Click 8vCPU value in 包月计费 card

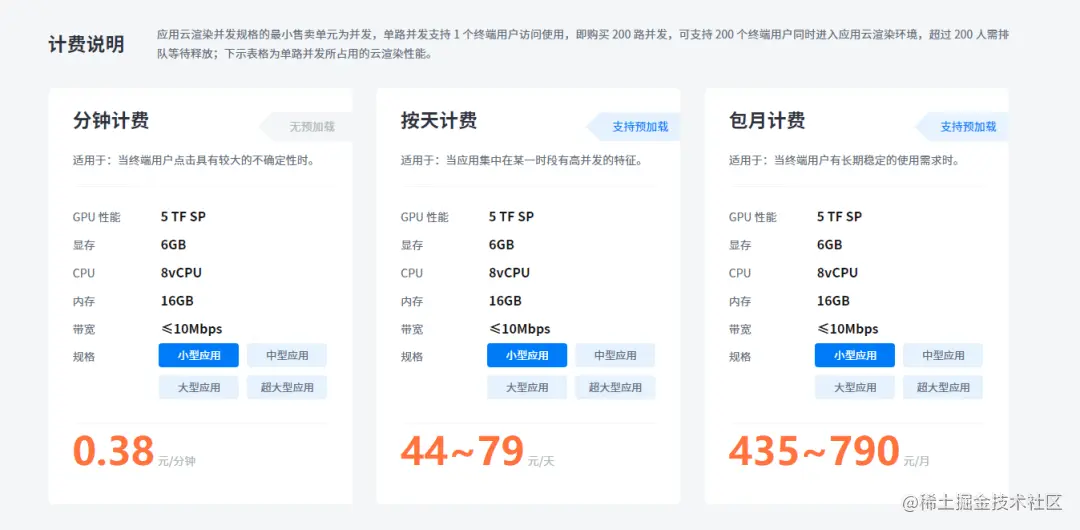838,273
